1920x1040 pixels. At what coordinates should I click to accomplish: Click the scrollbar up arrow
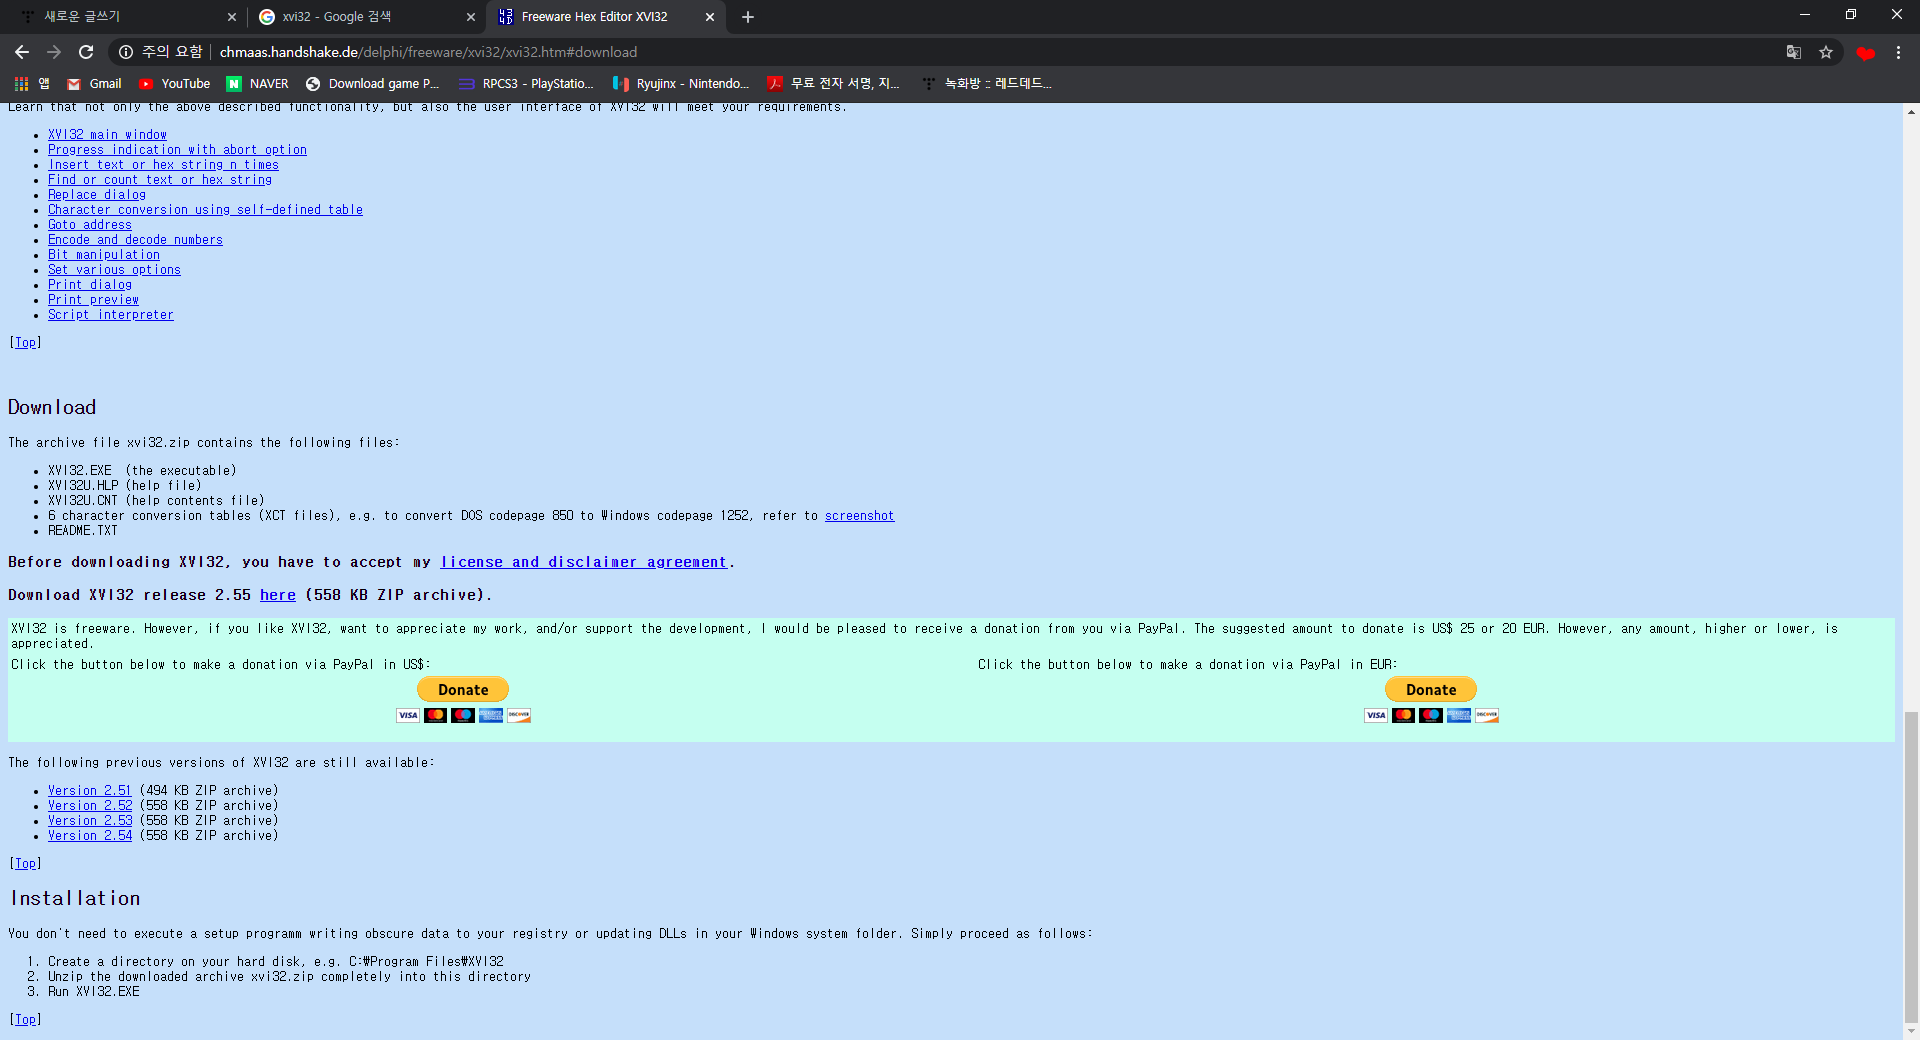click(x=1911, y=111)
